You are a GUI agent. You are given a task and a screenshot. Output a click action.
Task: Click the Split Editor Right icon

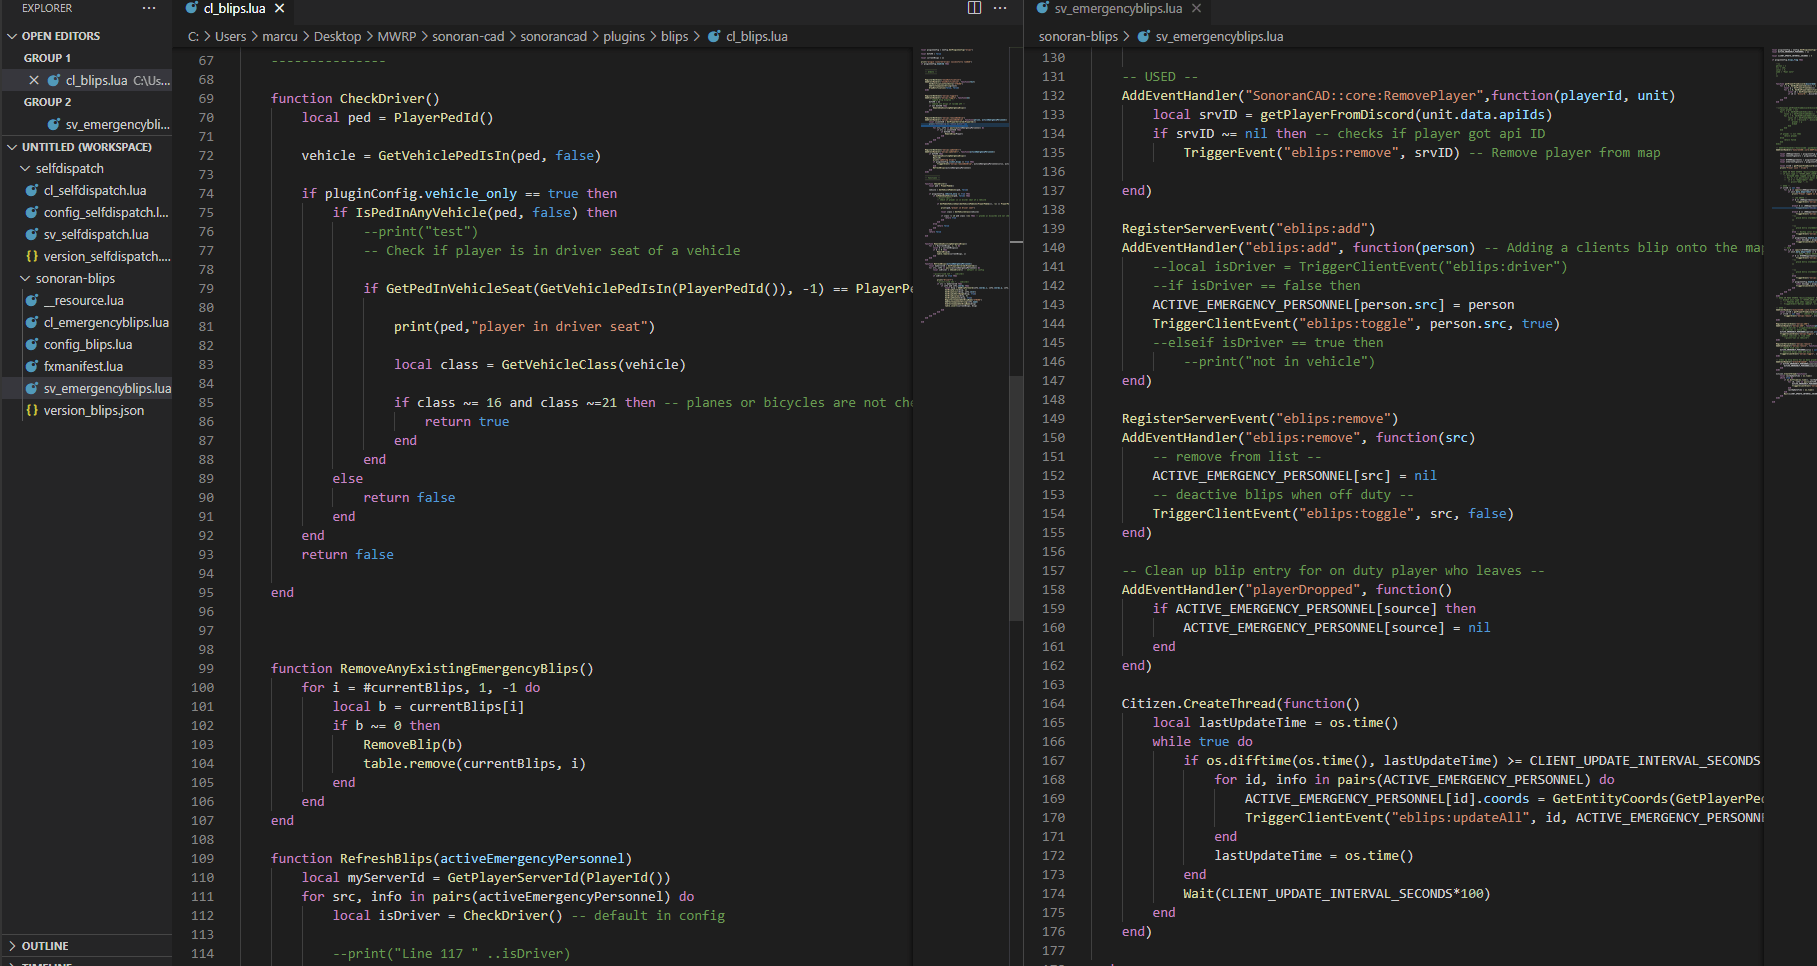[x=974, y=8]
